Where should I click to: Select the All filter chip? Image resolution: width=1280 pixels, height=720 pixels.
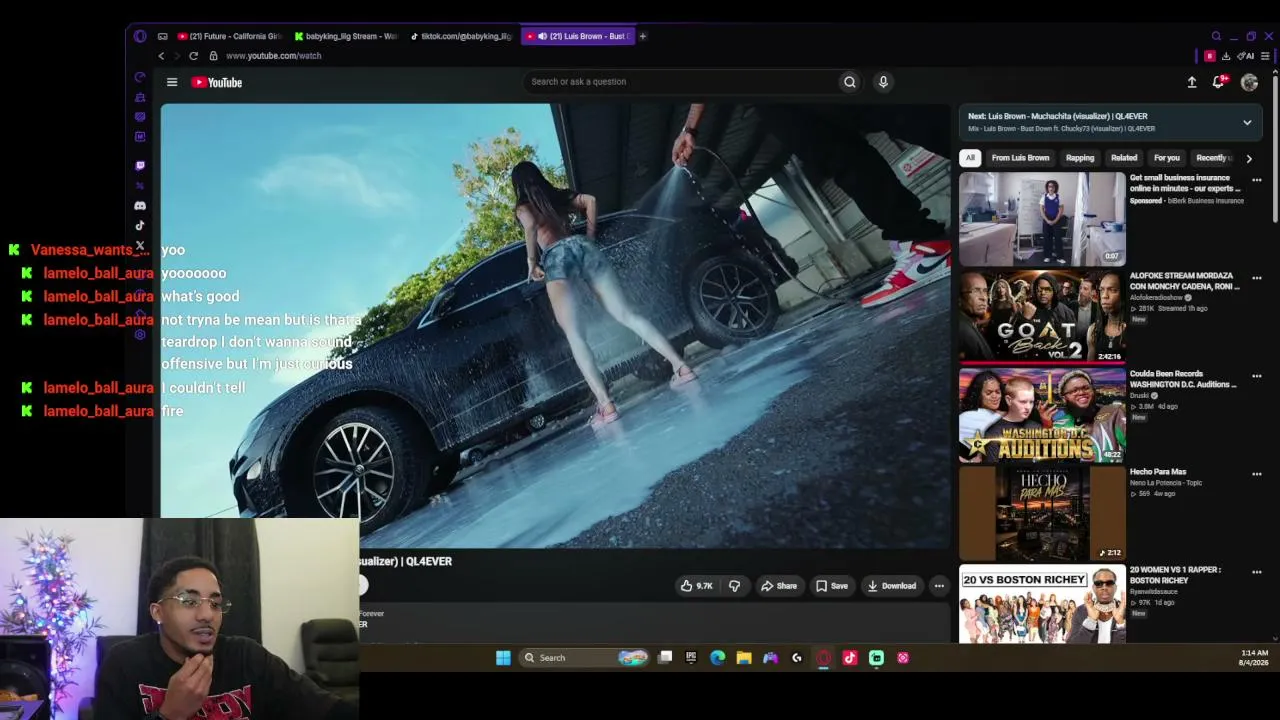click(970, 158)
